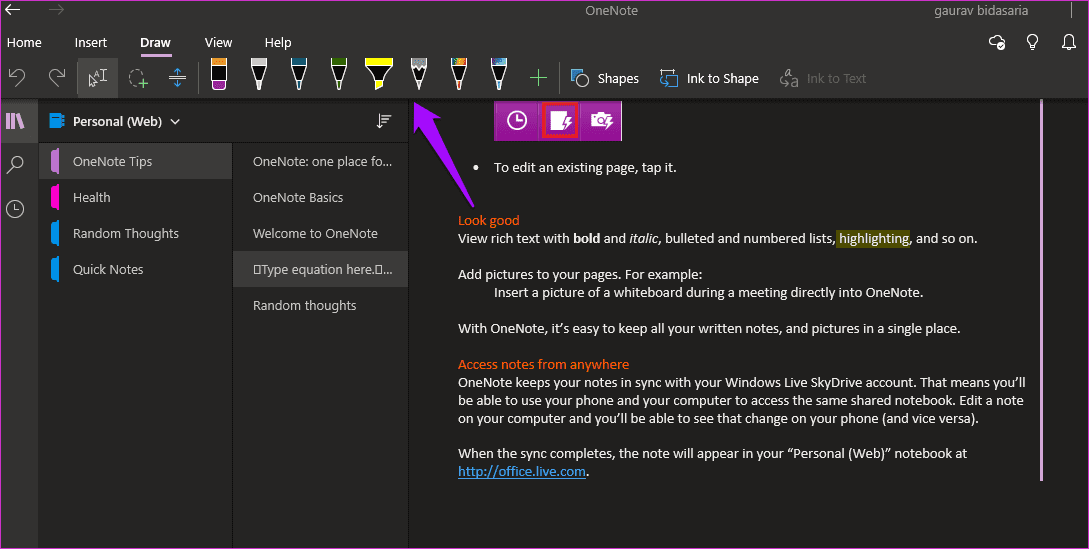Add a new pen with plus icon

coord(538,78)
